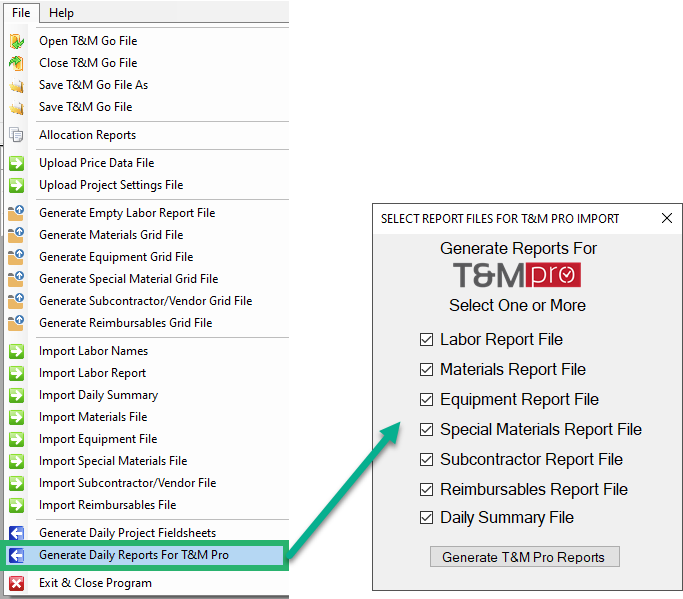
Task: Click green arrow icon for Import Special Materials File
Action: 17,461
